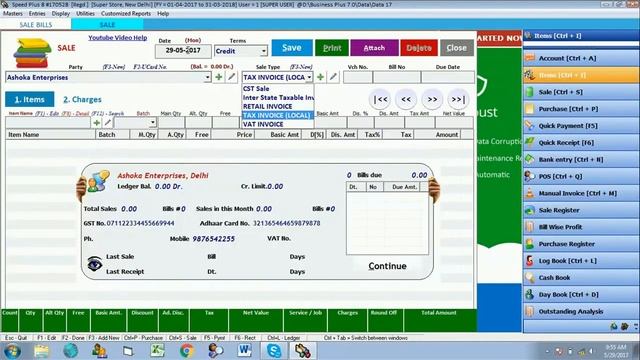Viewport: 640px width, 360px height.
Task: Click the Print button
Action: point(332,48)
